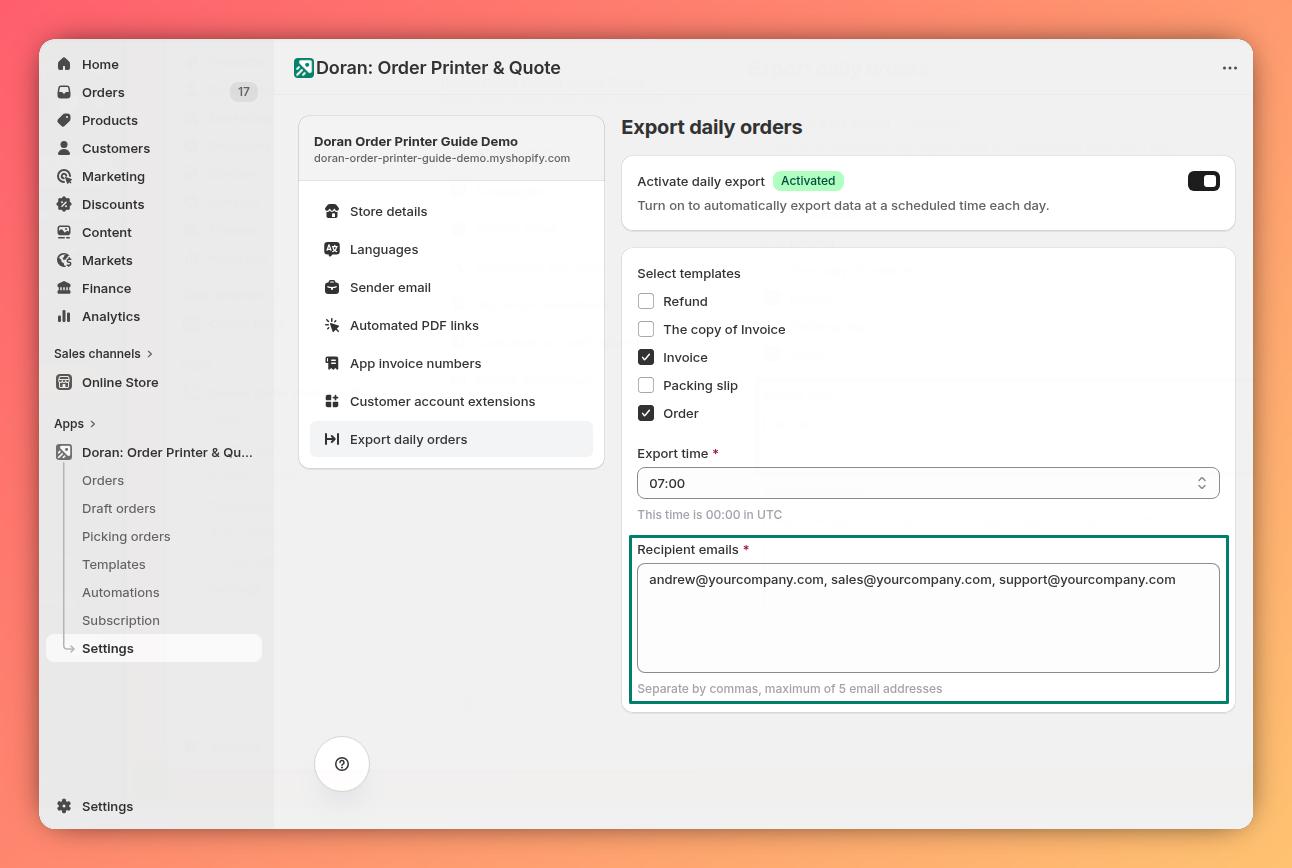
Task: Turn off the Activate daily export switch
Action: click(x=1204, y=181)
